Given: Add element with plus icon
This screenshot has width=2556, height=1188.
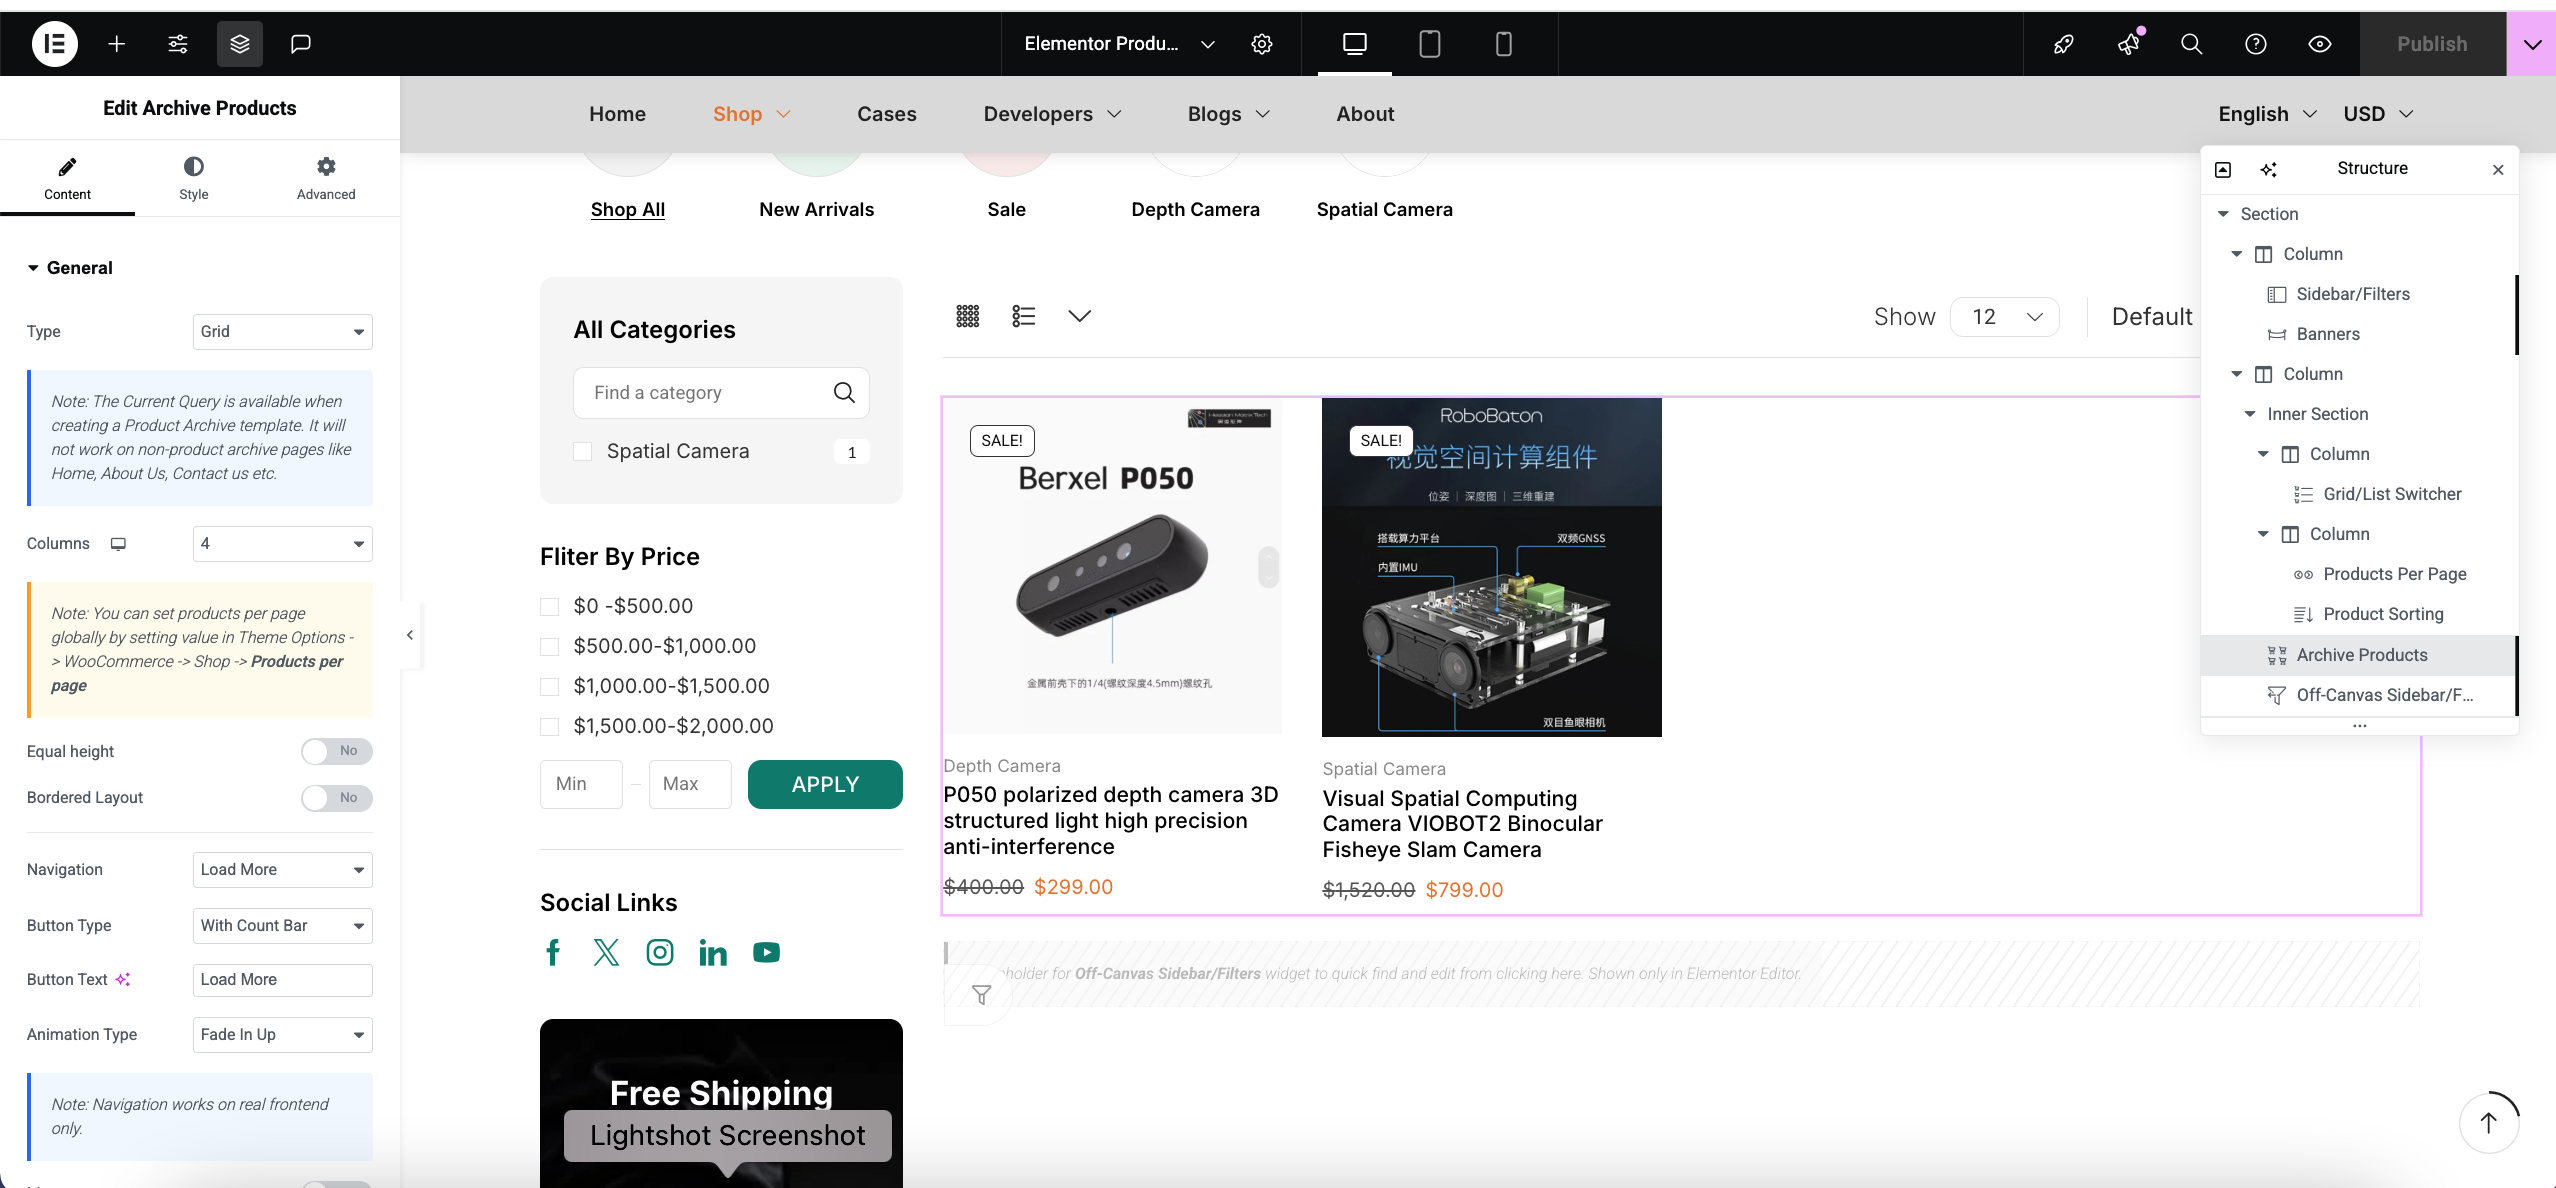Looking at the screenshot, I should pos(117,44).
